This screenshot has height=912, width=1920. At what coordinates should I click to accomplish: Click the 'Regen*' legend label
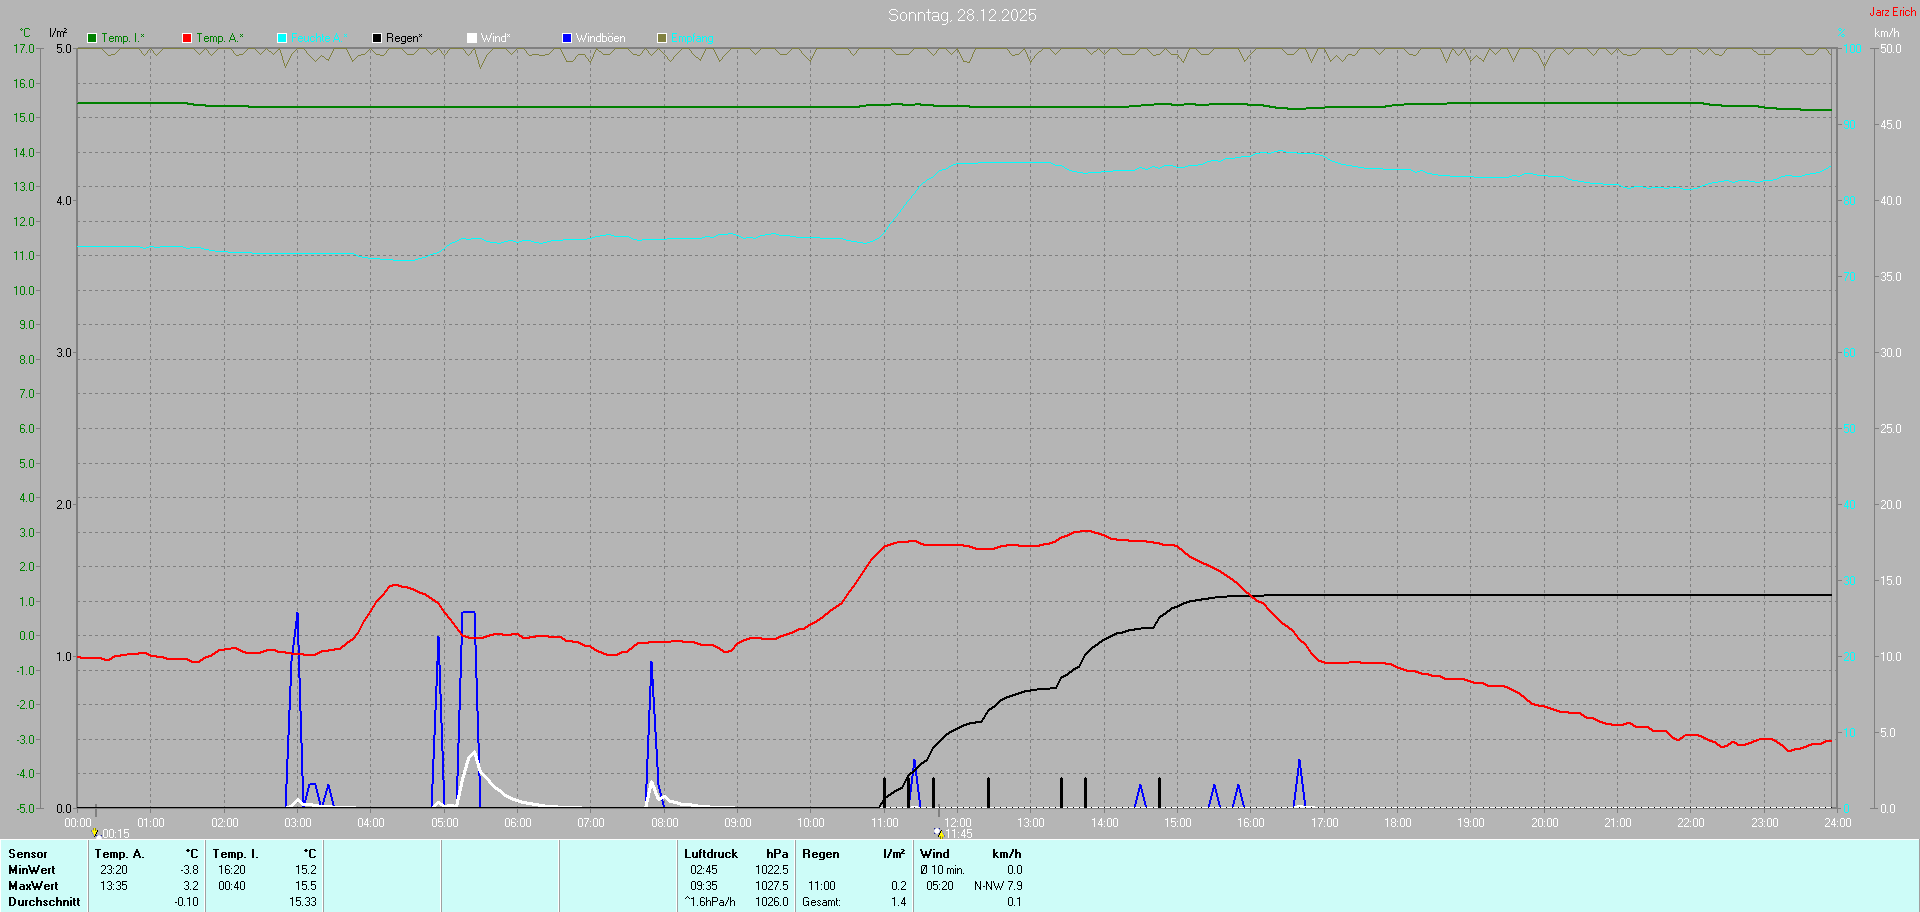404,38
